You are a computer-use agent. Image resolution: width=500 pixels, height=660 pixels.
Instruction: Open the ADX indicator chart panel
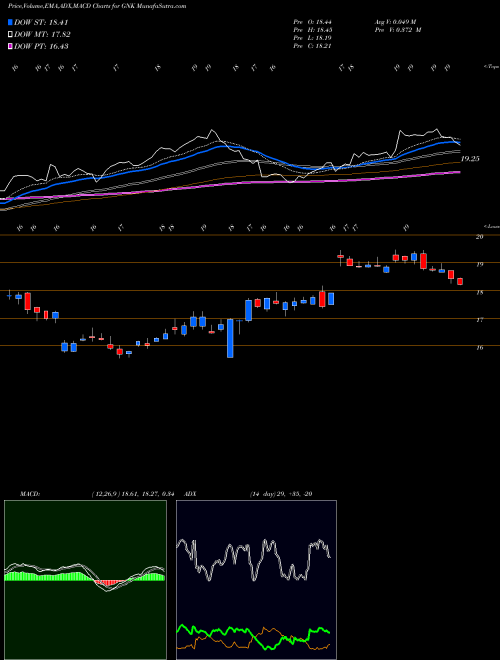256,580
